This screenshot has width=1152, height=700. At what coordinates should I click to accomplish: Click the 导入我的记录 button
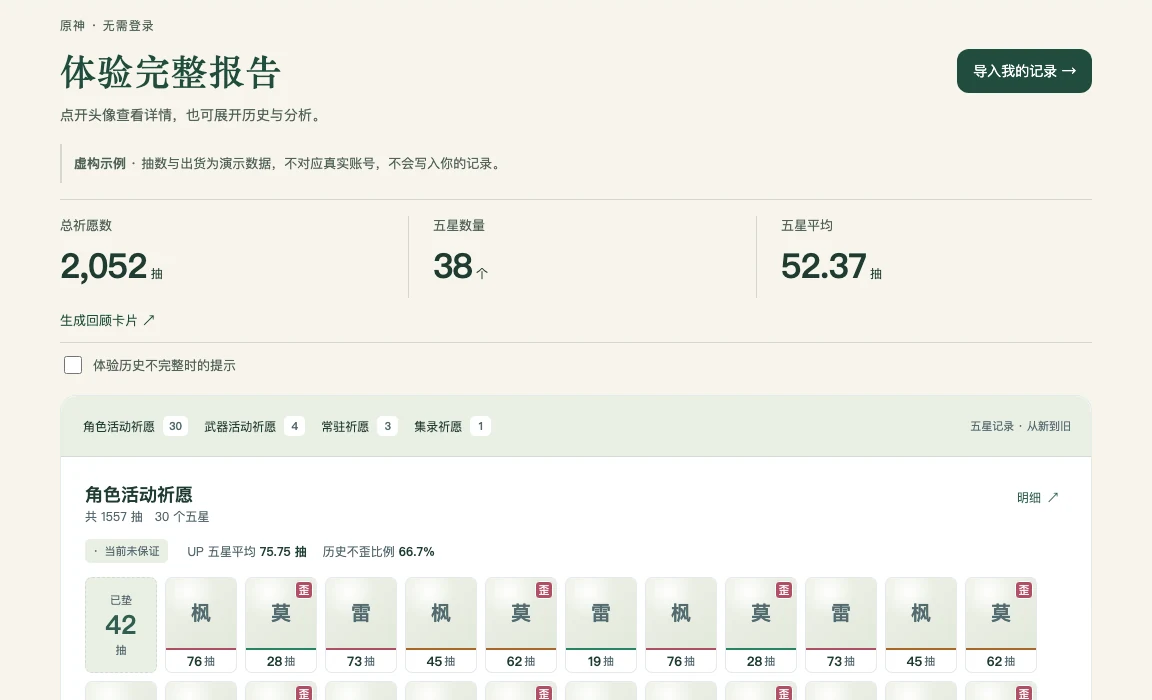(x=1023, y=71)
